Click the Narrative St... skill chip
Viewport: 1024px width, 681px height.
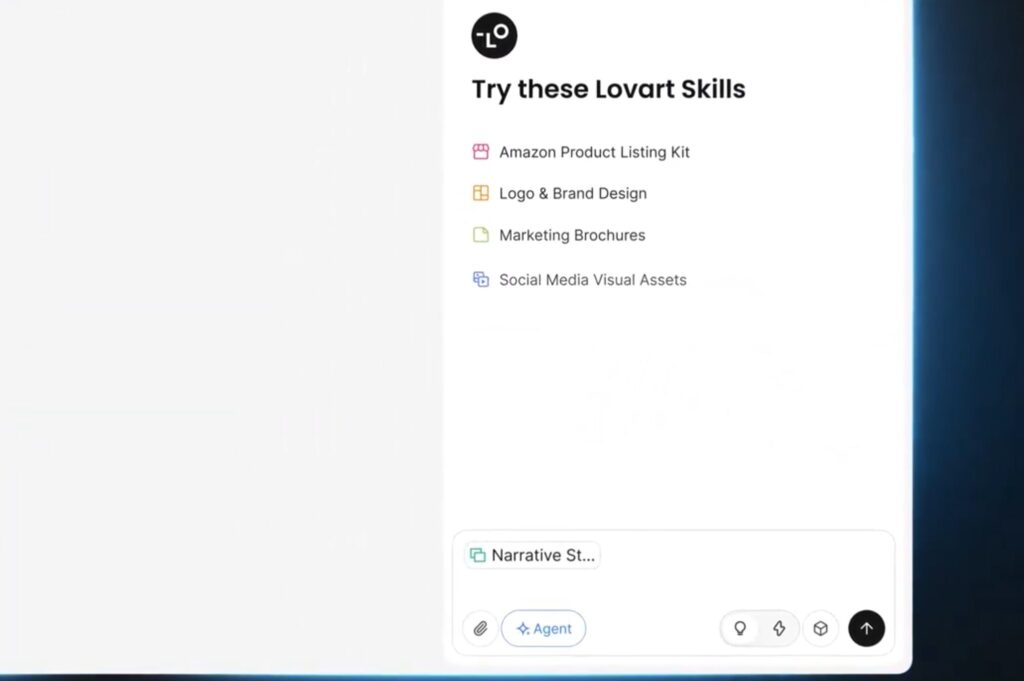coord(533,555)
